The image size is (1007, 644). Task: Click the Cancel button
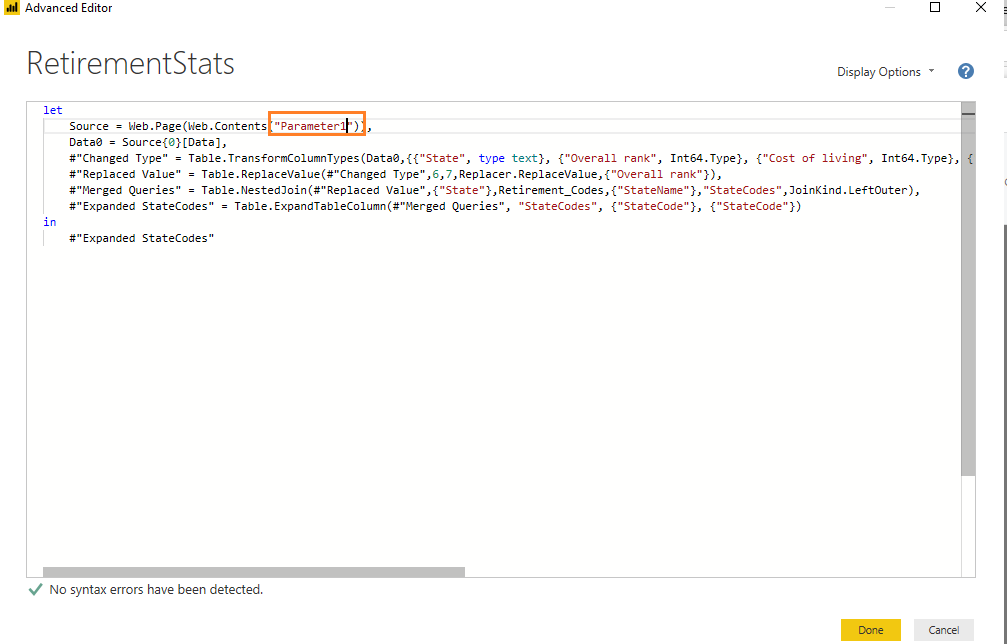pyautogui.click(x=943, y=630)
